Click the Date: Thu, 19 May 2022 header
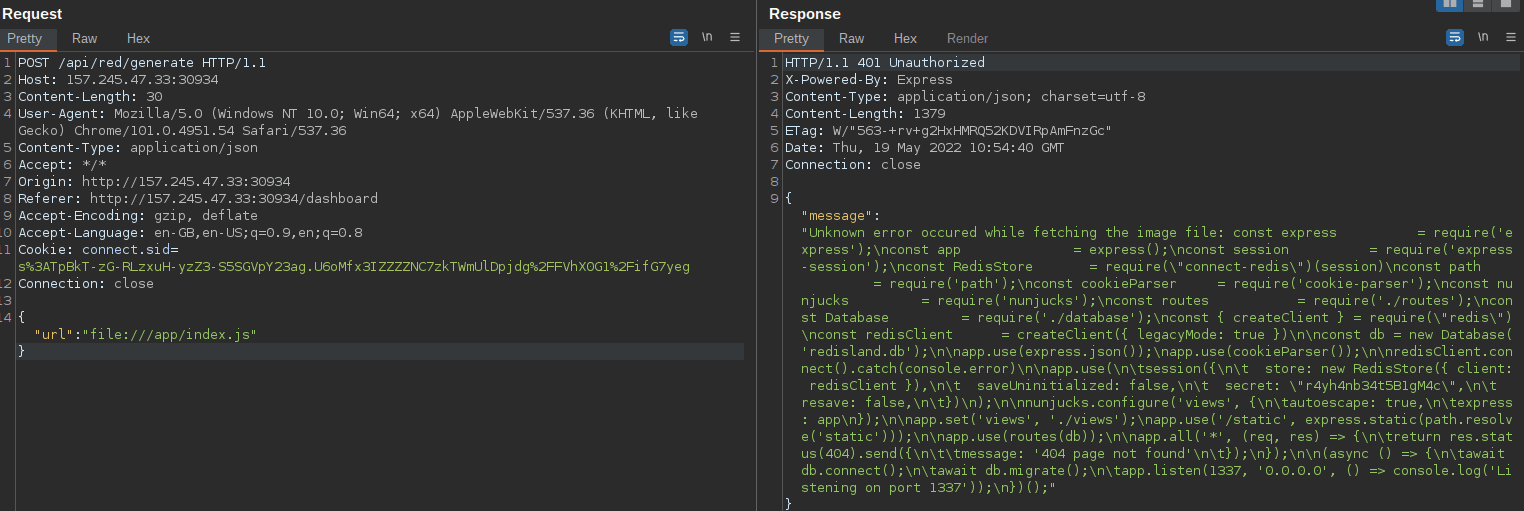Screen dimensions: 1524x511 pyautogui.click(x=925, y=147)
